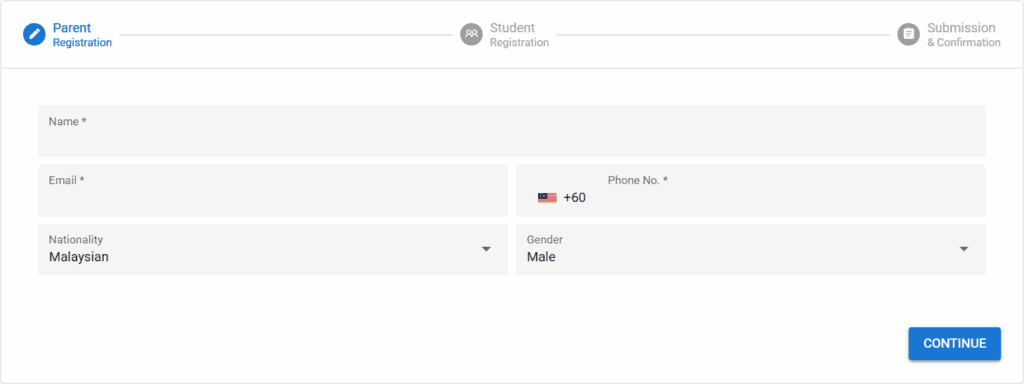
Task: Click the people icon for Student Registration
Action: coord(471,34)
